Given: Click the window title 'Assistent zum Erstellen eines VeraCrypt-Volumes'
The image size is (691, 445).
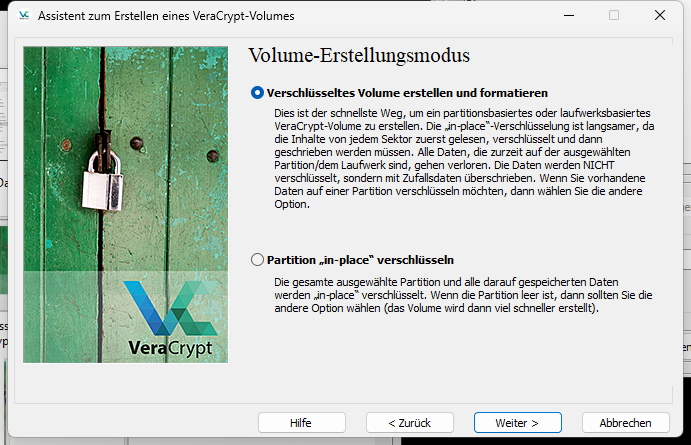Looking at the screenshot, I should click(166, 16).
